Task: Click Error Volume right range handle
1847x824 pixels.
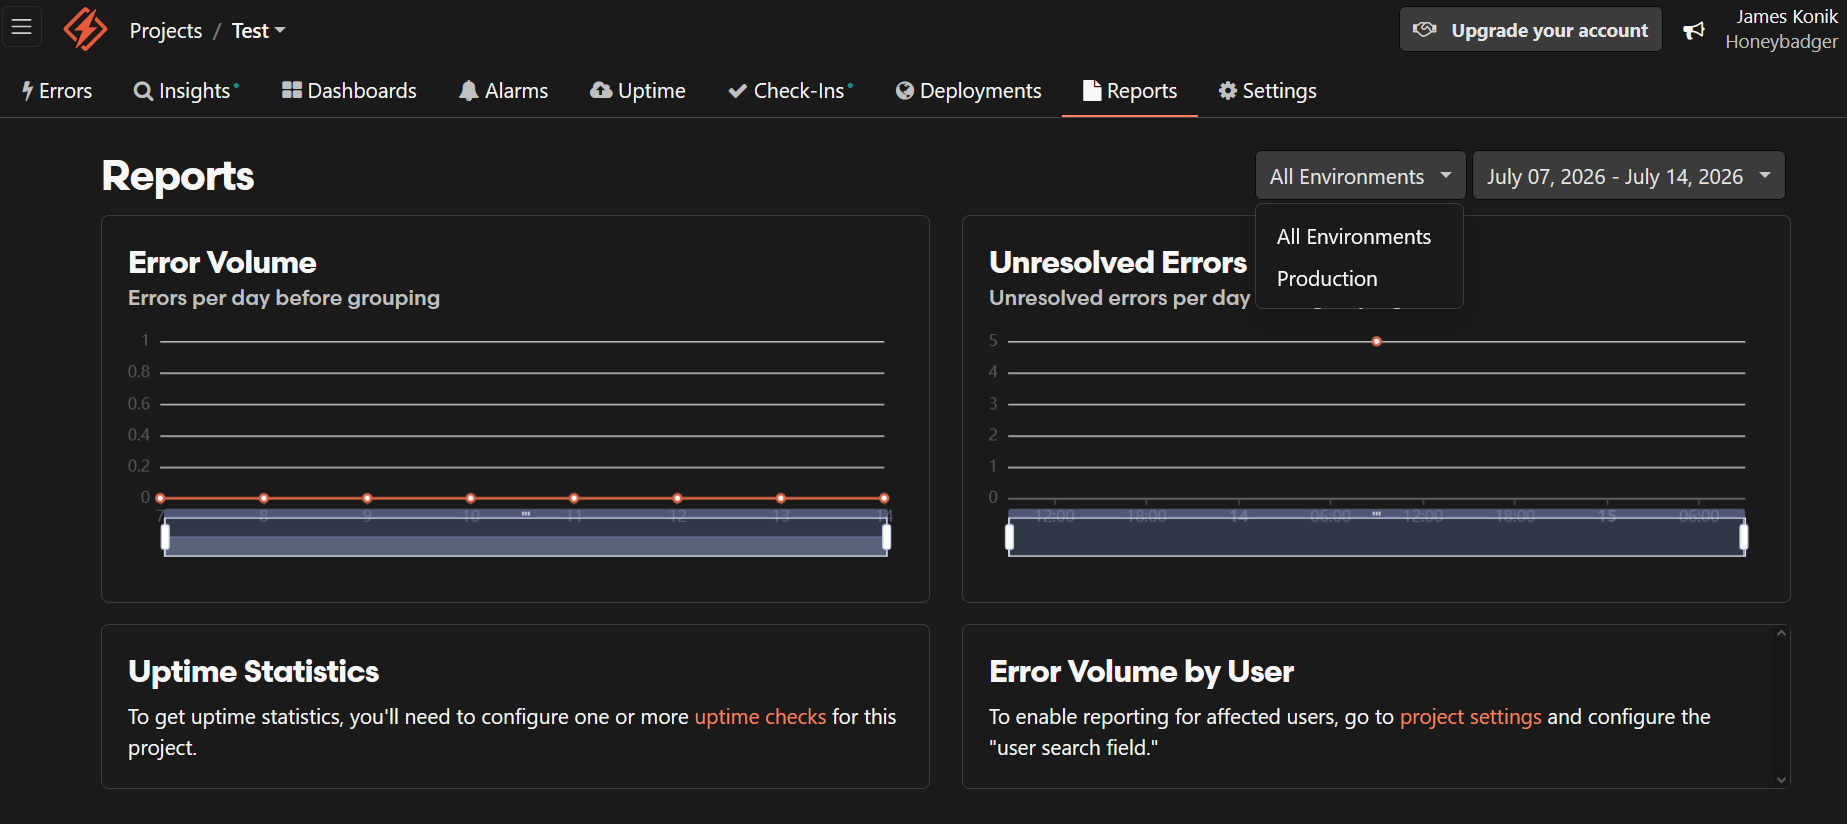Action: click(886, 537)
